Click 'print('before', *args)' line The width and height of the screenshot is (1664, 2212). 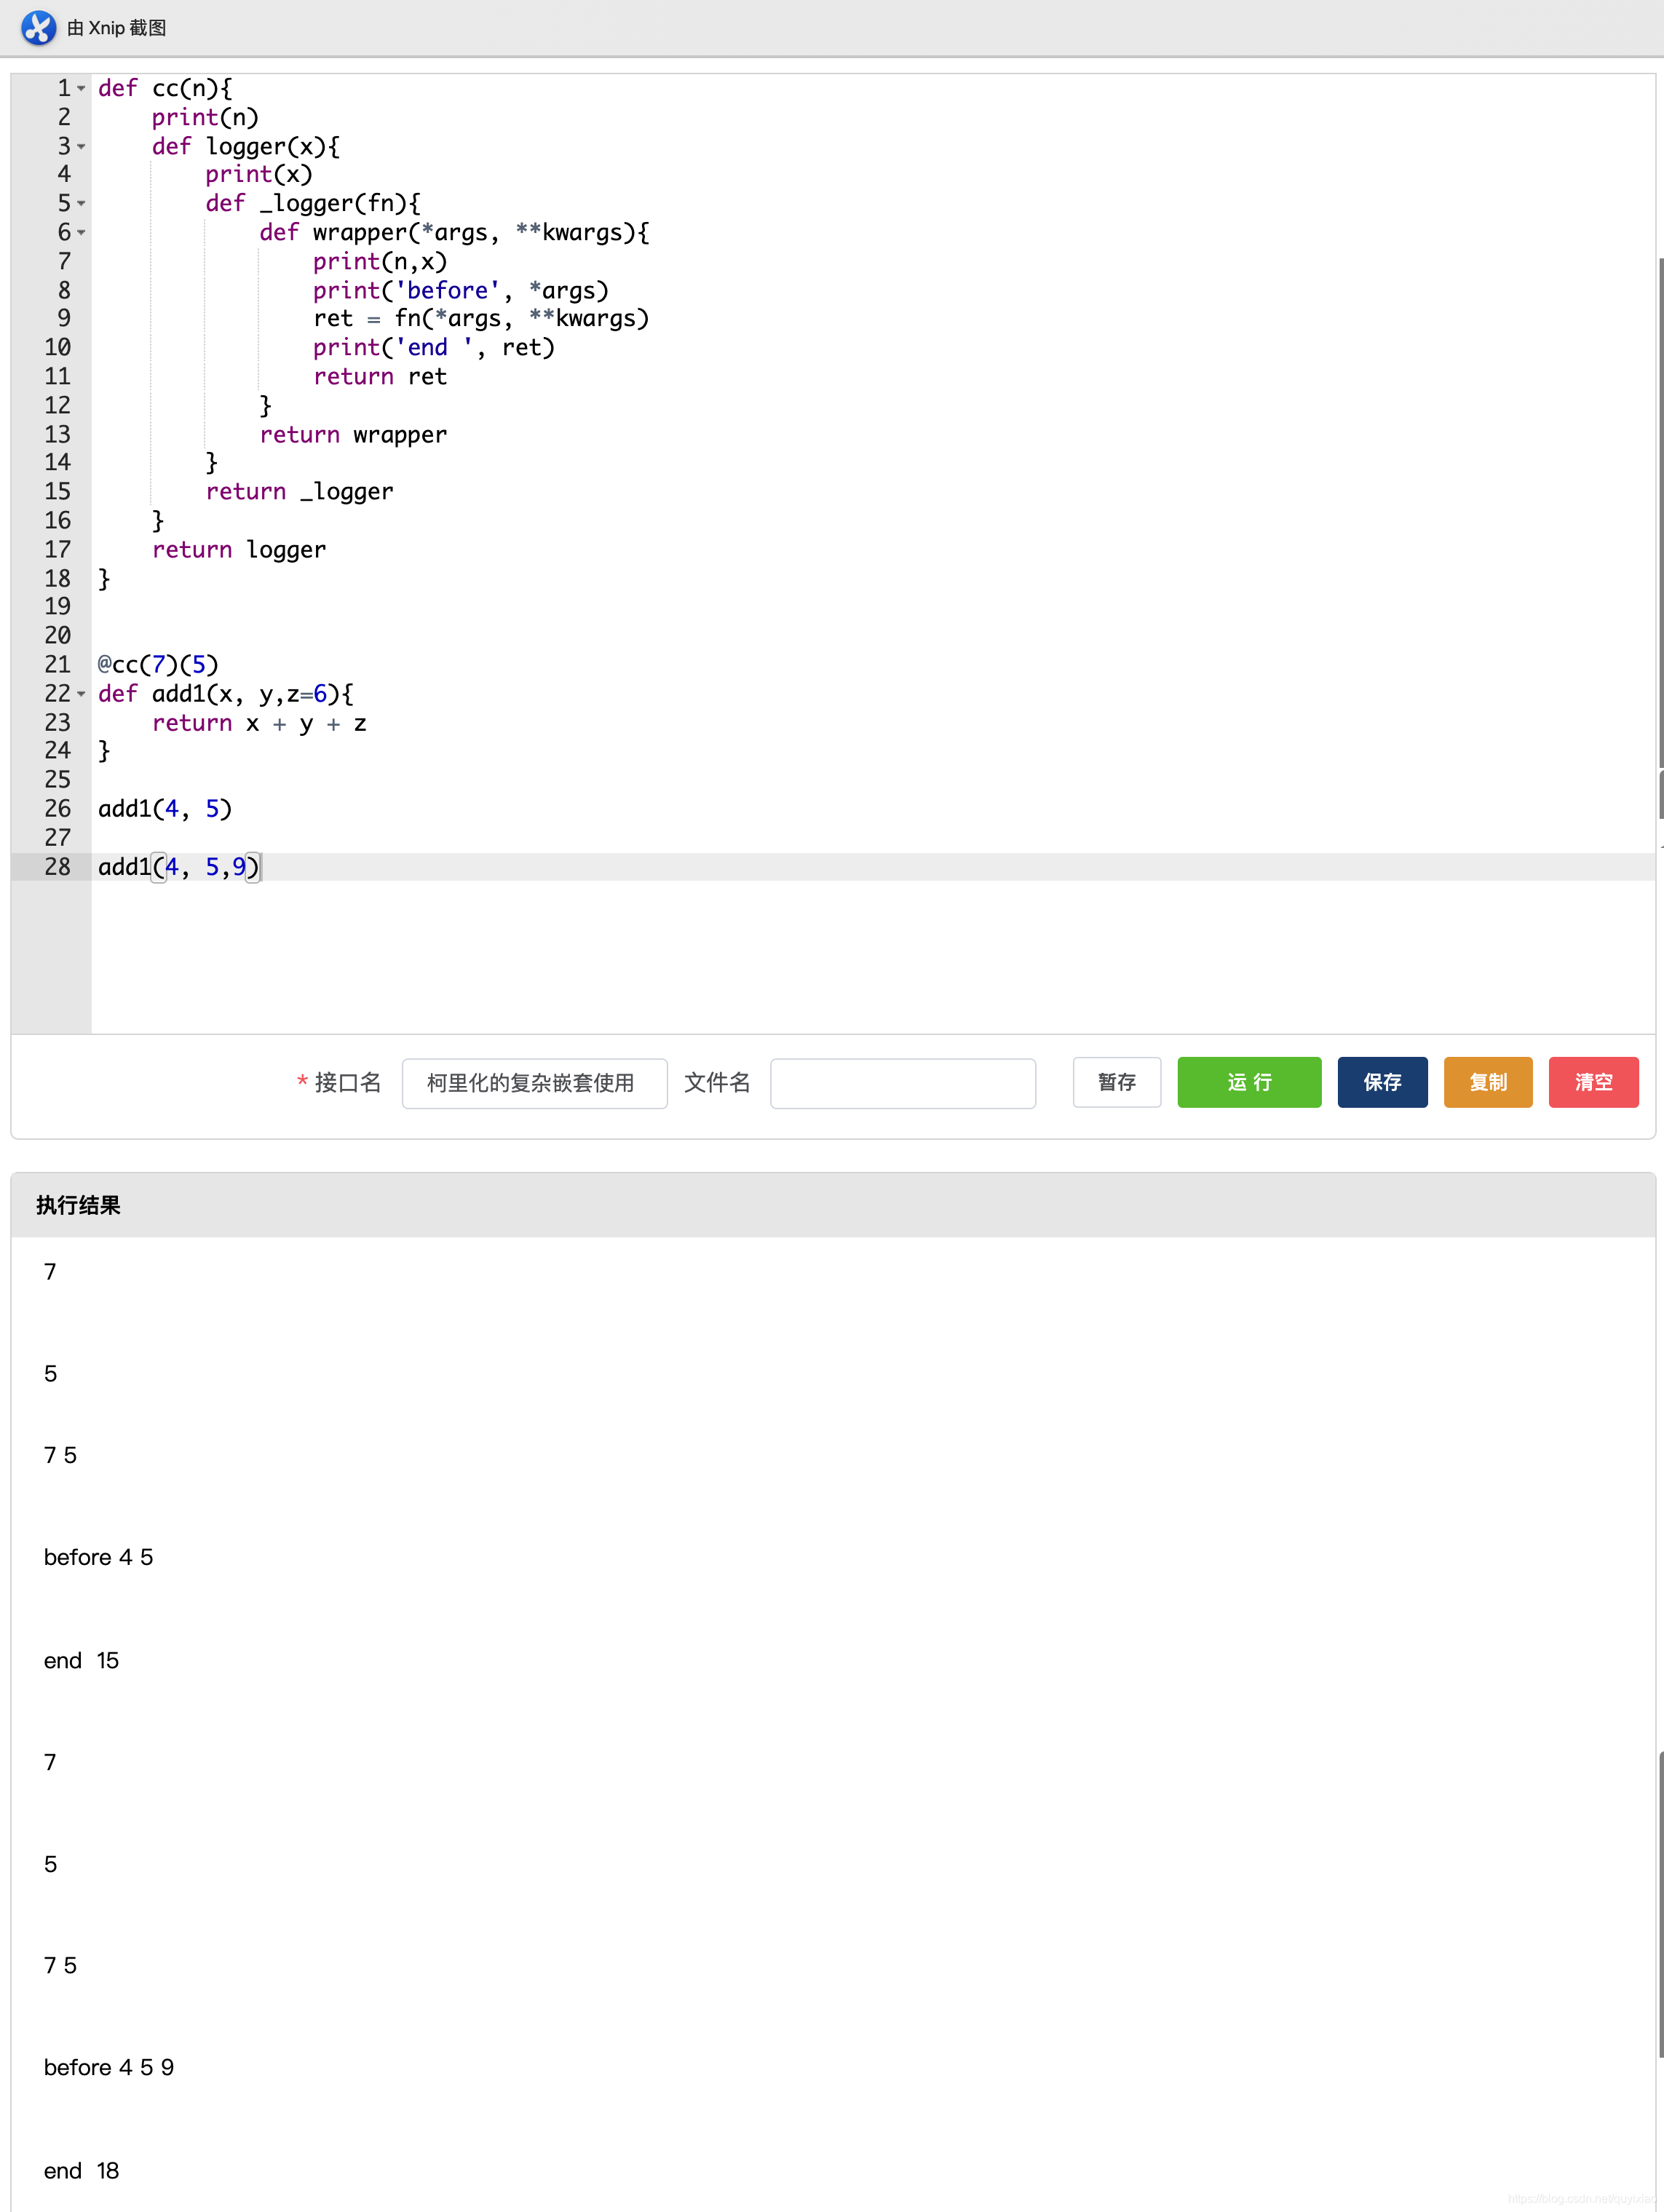[461, 291]
